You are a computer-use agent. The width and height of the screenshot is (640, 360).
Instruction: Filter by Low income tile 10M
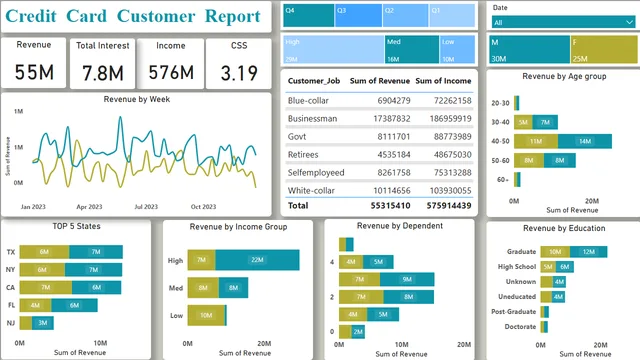(457, 49)
